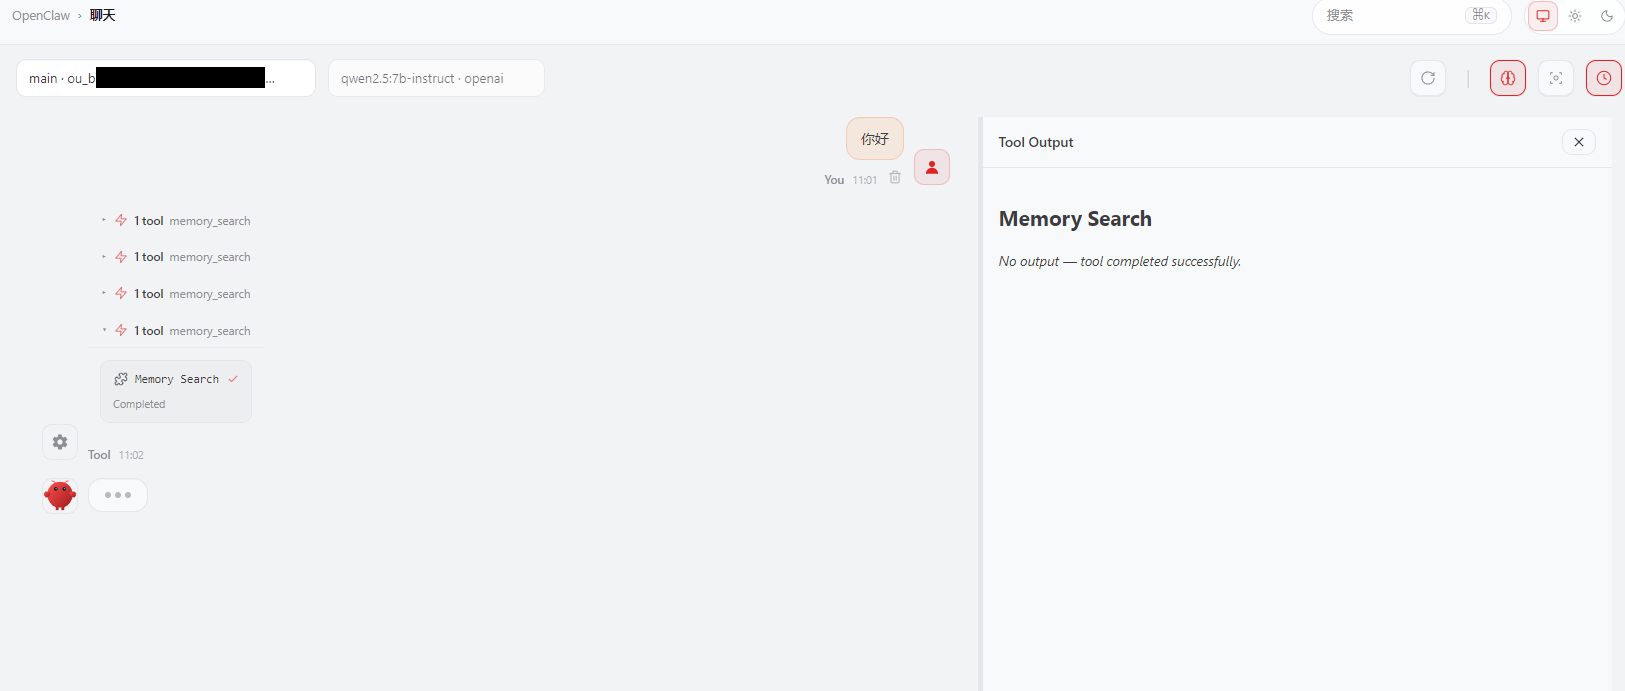Switch to light theme sun icon
The image size is (1625, 691).
[1575, 16]
